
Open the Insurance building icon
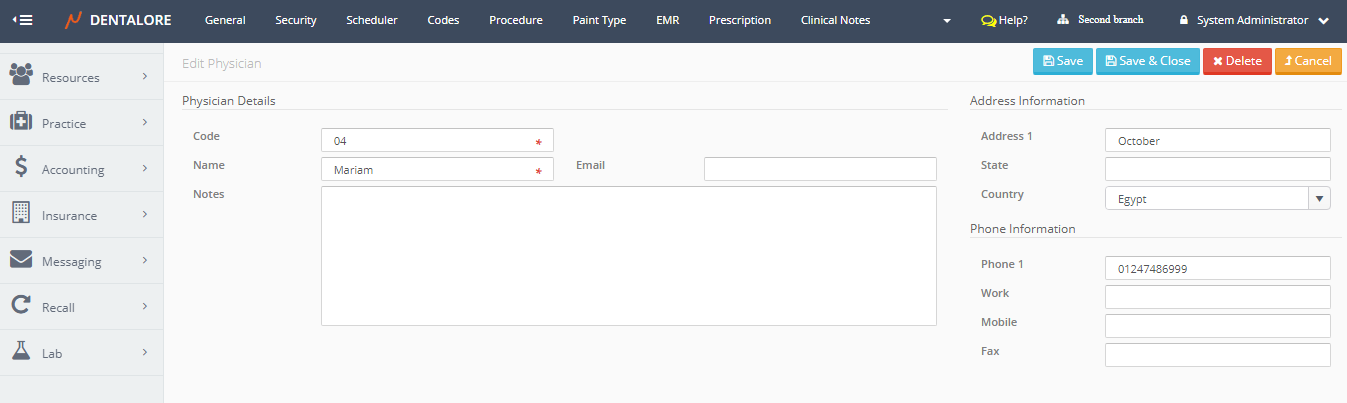21,214
